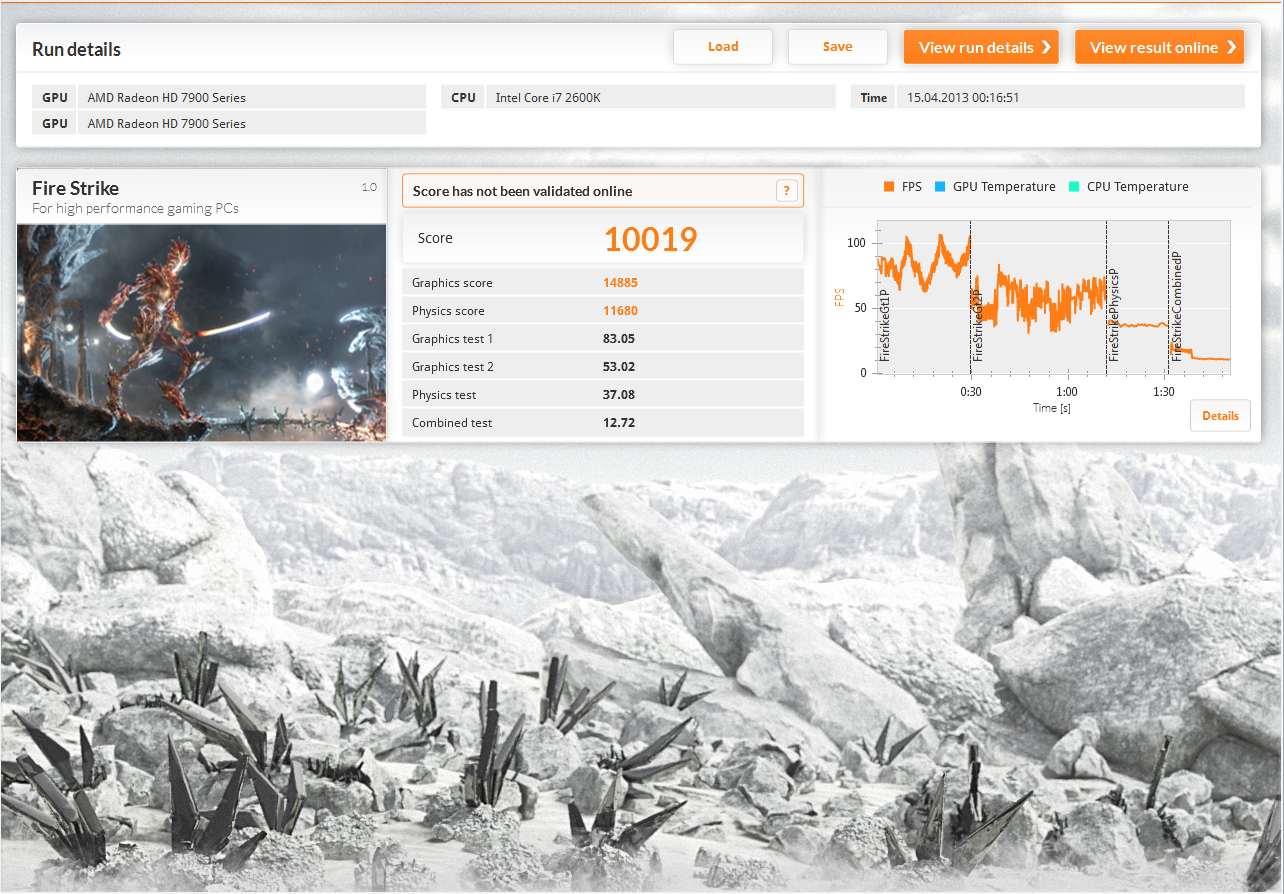Click the FireStrikeGt2P marker on chart

point(978,325)
